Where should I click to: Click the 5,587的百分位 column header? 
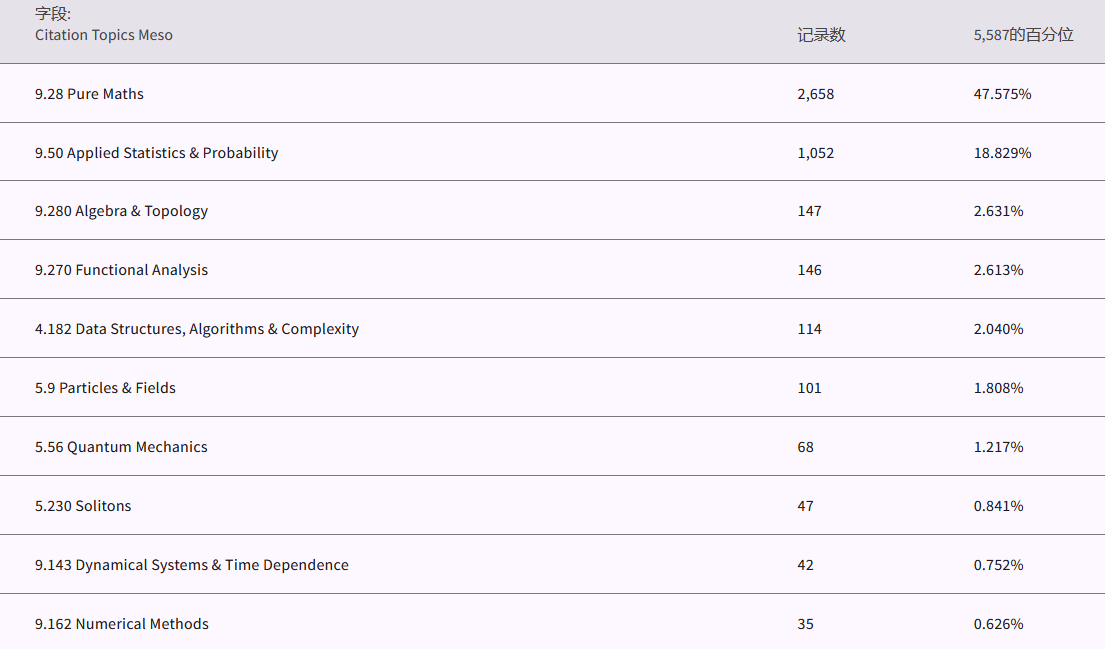[1023, 35]
